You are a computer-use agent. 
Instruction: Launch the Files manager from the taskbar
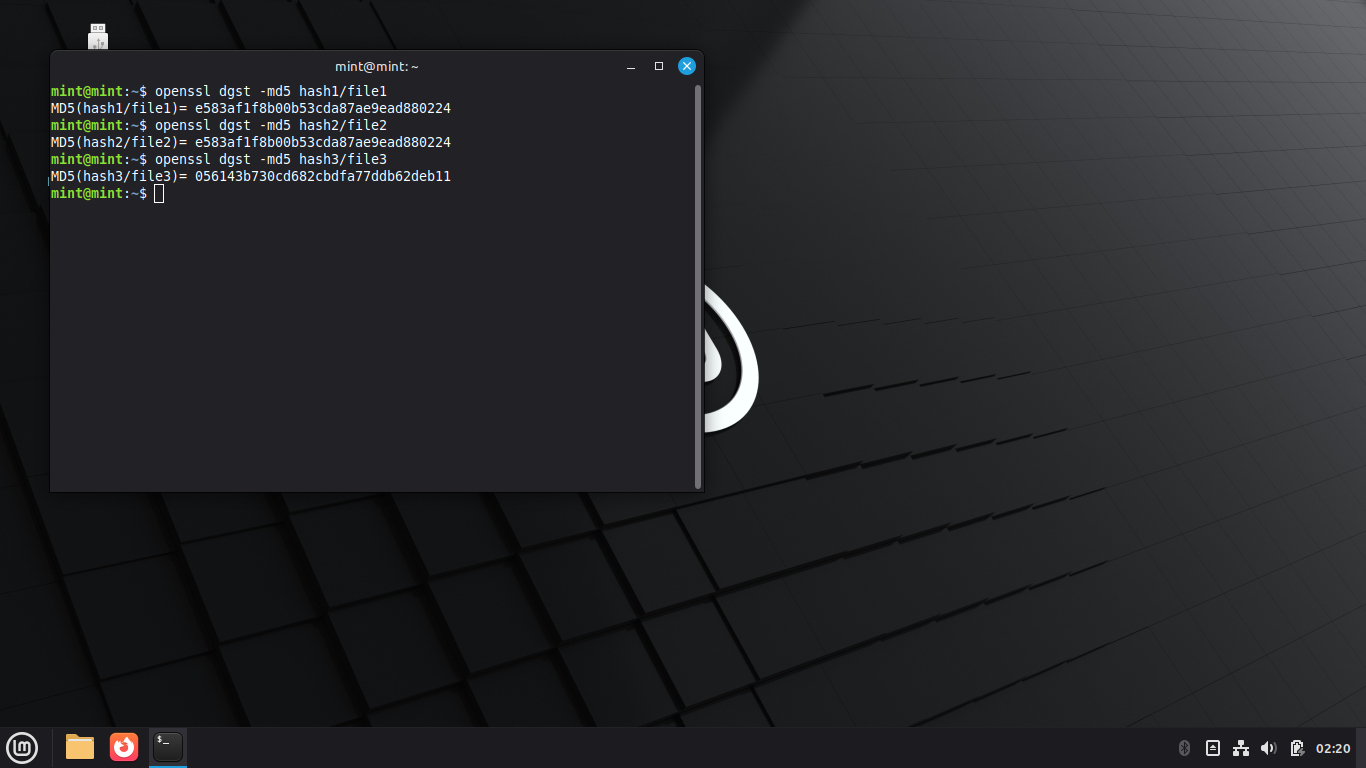point(80,747)
